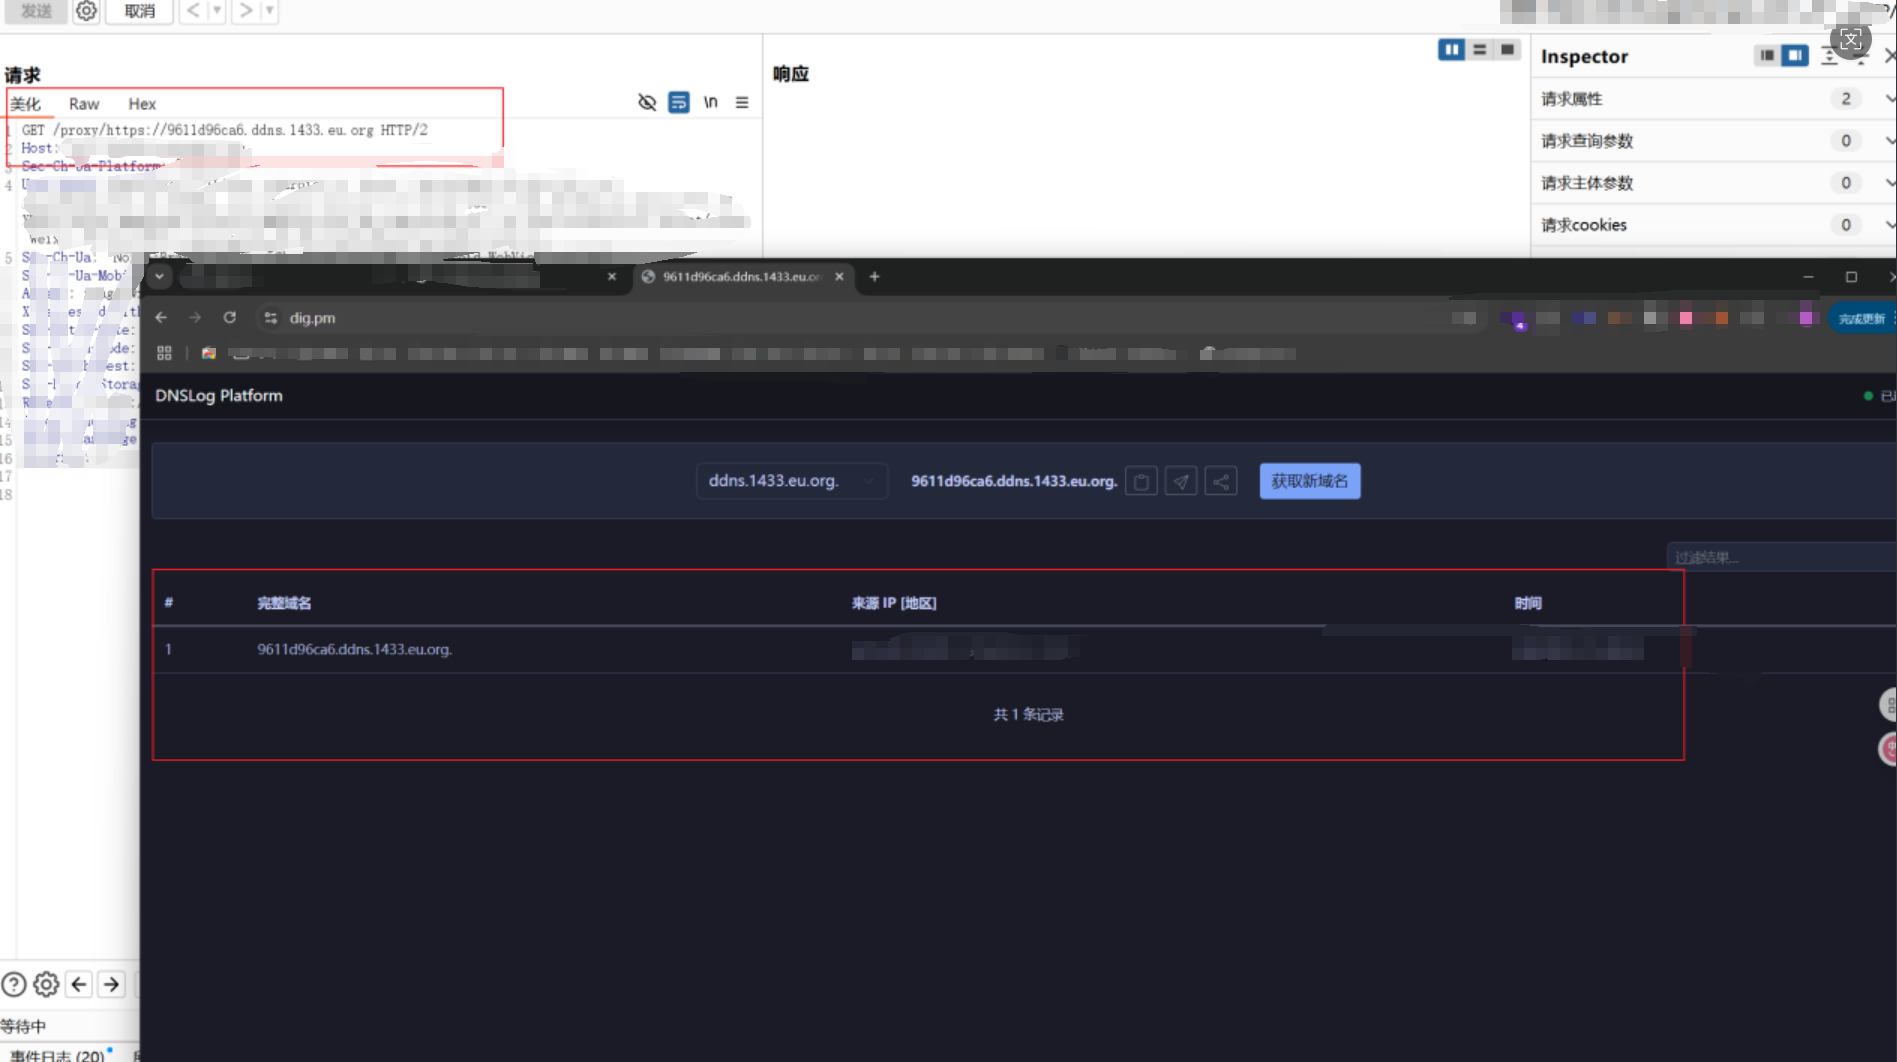This screenshot has width=1897, height=1062.
Task: Switch to the 美化 pretty tab
Action: coord(26,104)
